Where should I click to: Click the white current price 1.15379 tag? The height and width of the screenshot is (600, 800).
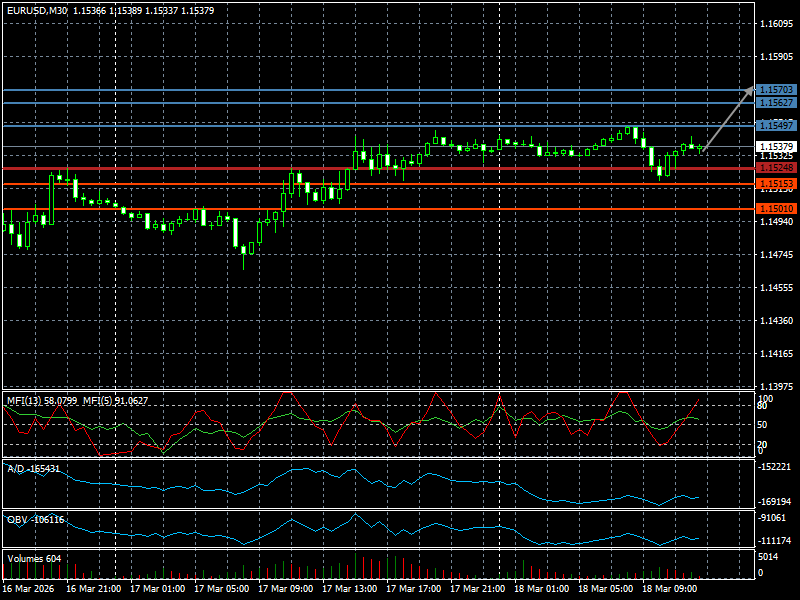click(x=776, y=146)
